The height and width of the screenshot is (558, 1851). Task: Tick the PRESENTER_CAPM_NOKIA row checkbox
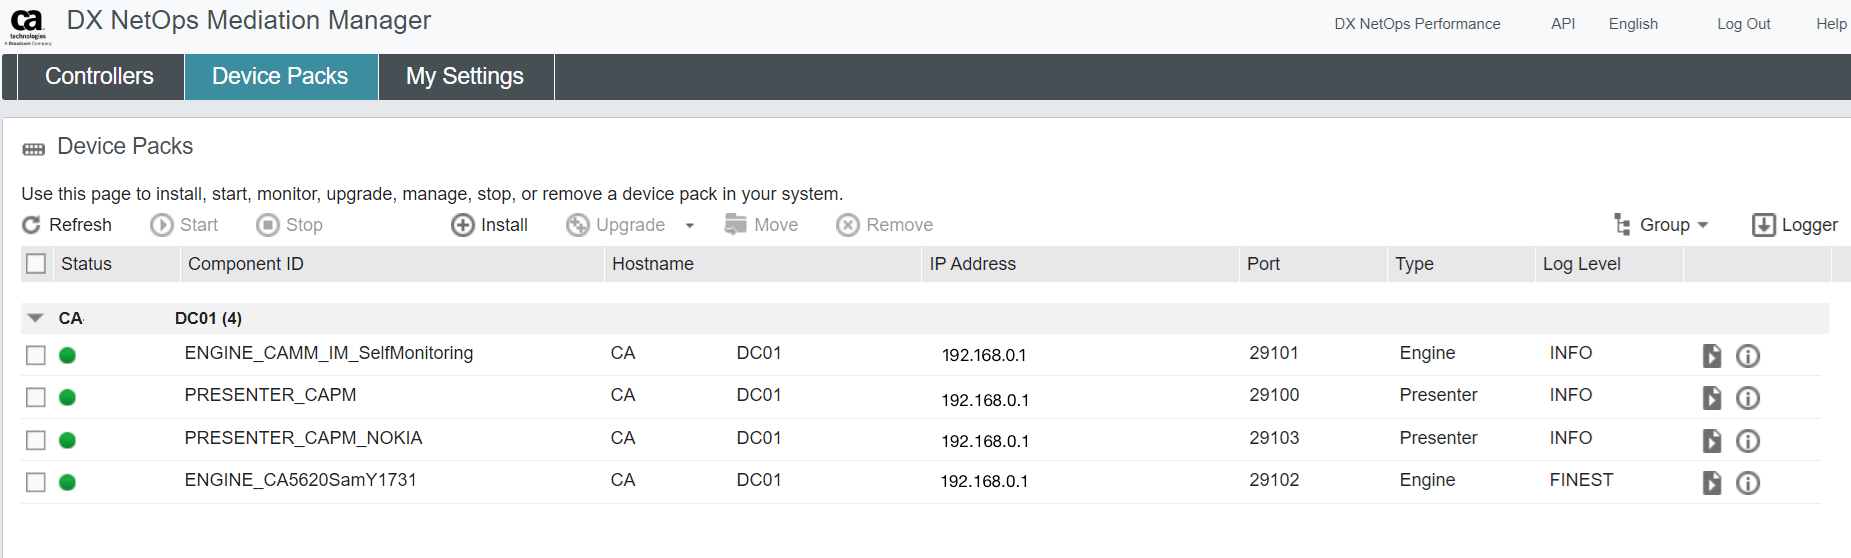pos(36,440)
